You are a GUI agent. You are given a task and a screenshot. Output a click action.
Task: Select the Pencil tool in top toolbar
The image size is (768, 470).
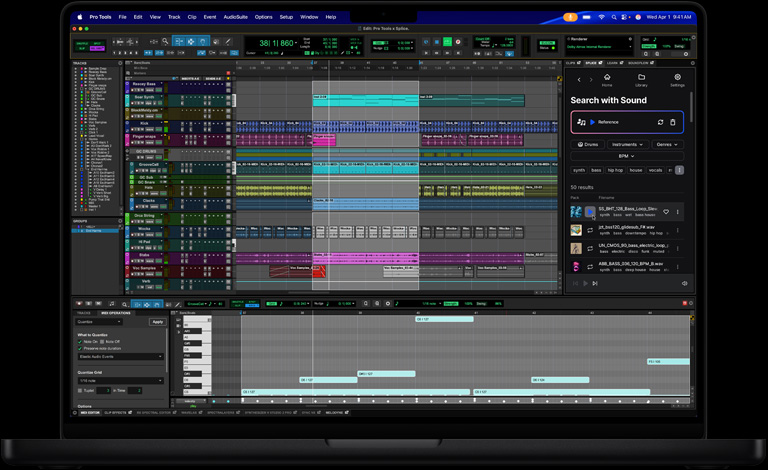(x=229, y=42)
